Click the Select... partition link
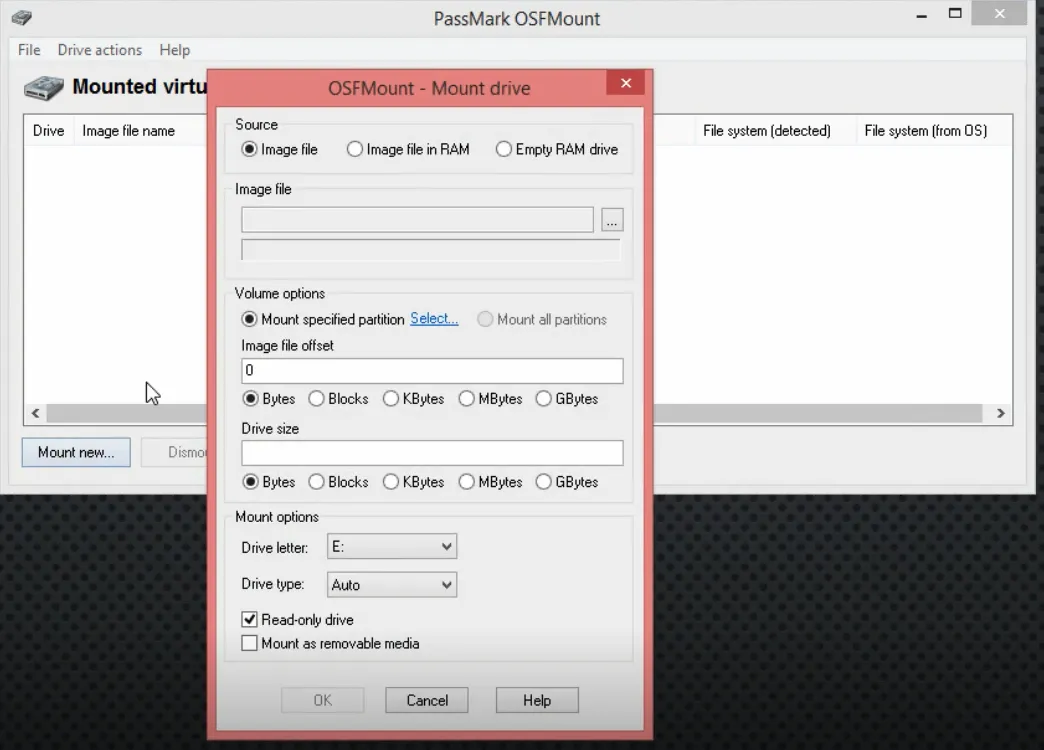This screenshot has width=1044, height=750. click(x=434, y=319)
